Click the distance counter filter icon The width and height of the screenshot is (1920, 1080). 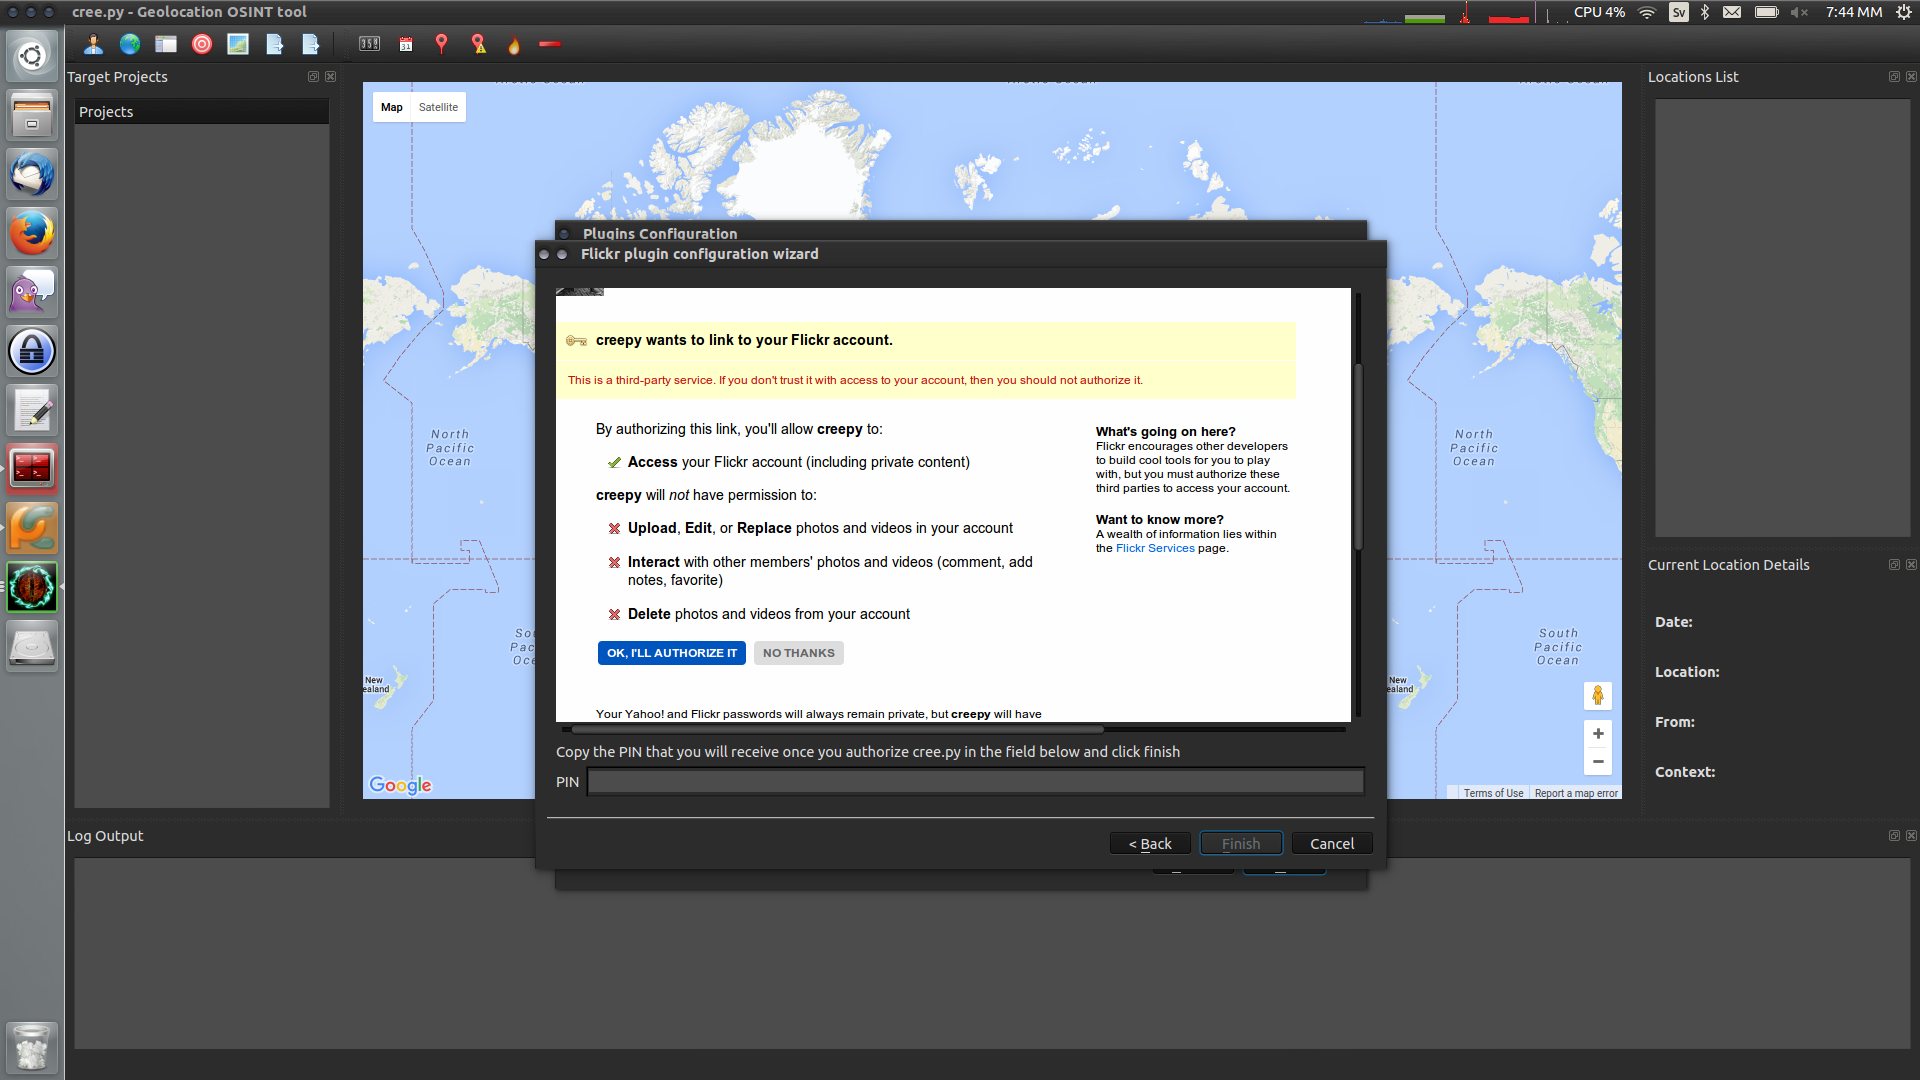370,44
